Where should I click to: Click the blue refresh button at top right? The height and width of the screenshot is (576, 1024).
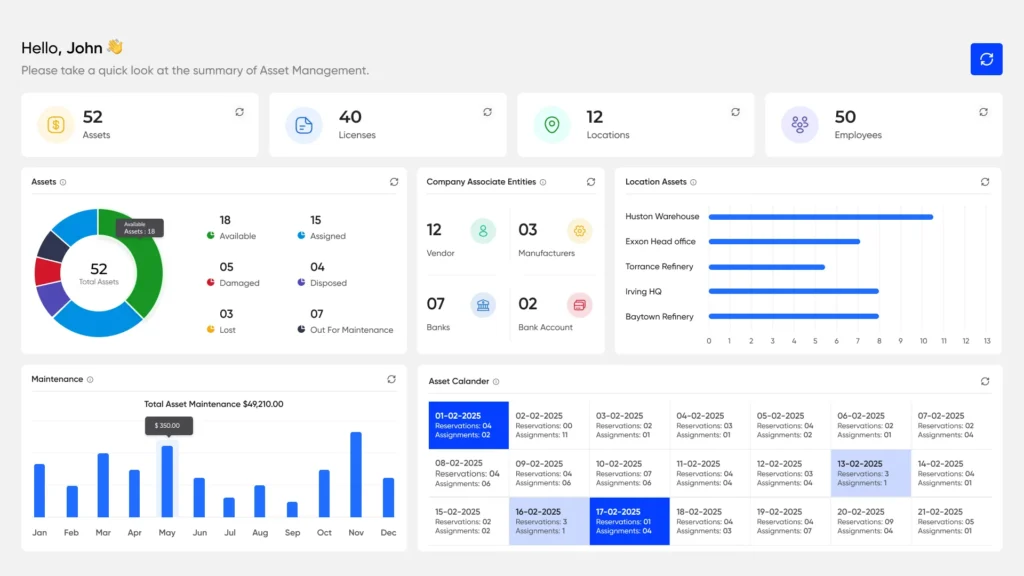(x=986, y=59)
